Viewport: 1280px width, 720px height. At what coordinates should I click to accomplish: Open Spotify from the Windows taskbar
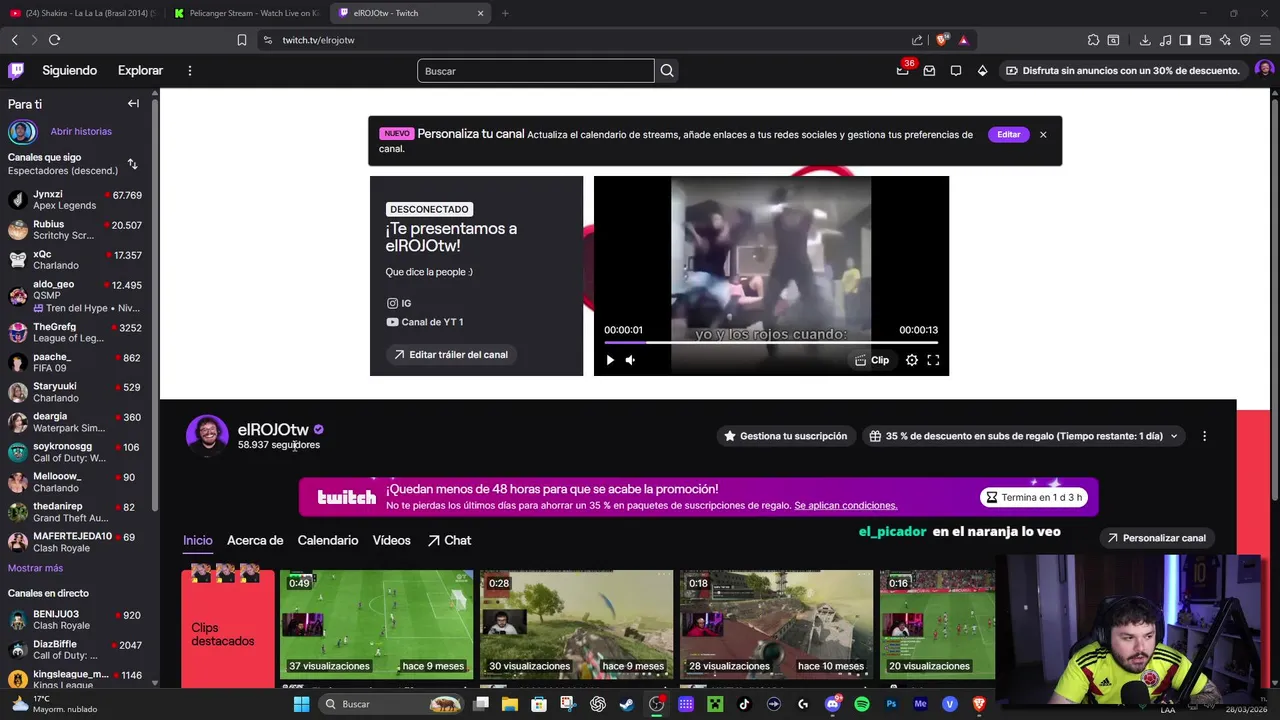tap(862, 704)
